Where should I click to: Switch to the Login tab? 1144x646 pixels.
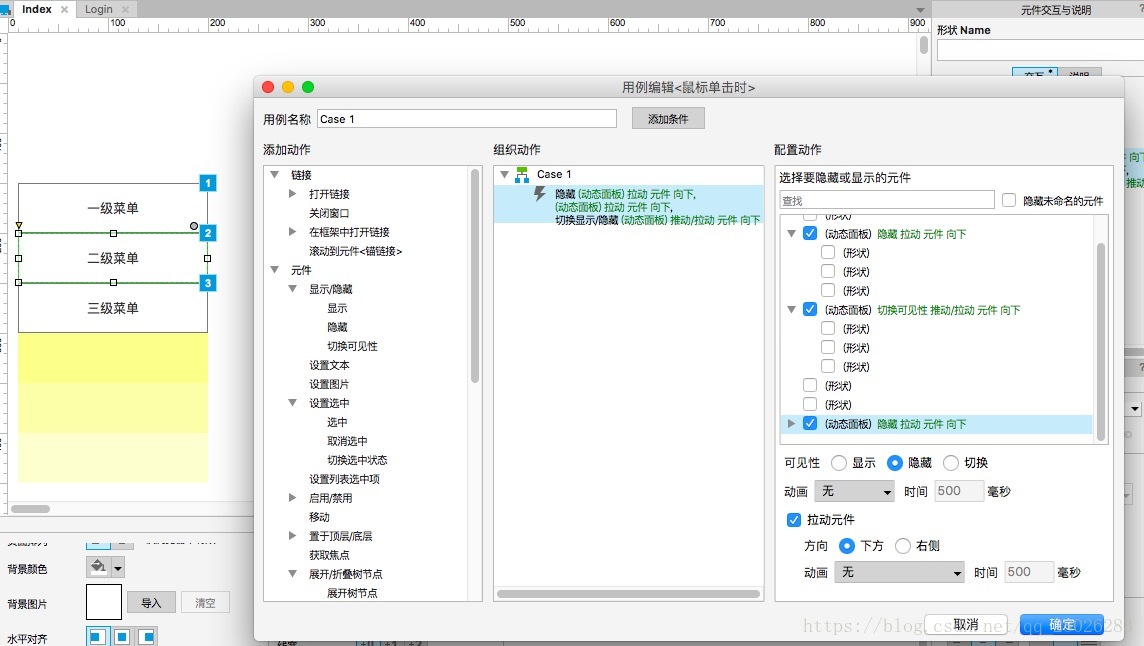(x=98, y=9)
